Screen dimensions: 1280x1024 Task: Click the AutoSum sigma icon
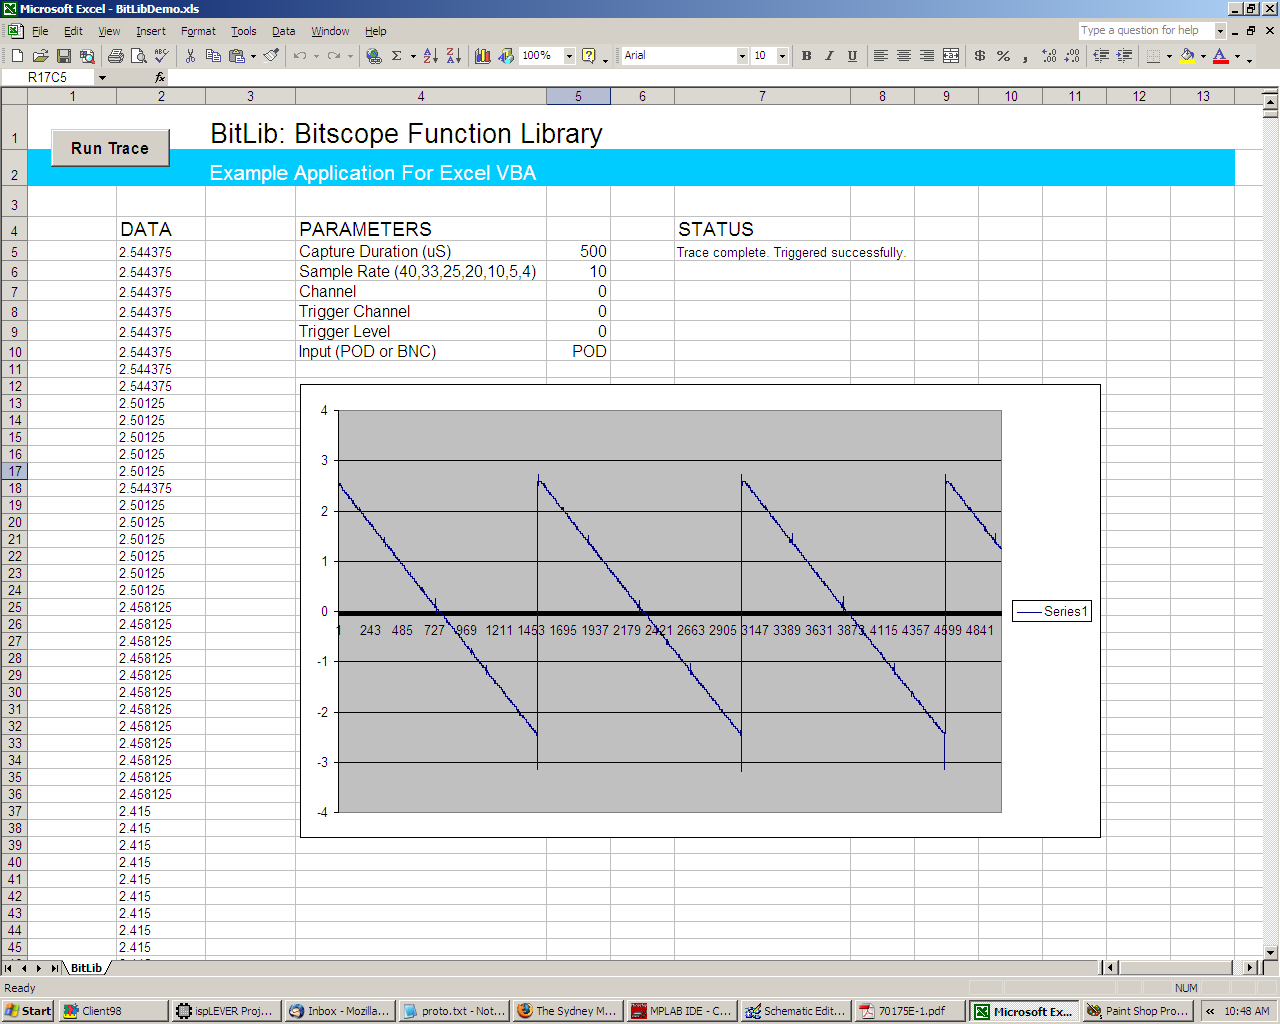tap(397, 56)
